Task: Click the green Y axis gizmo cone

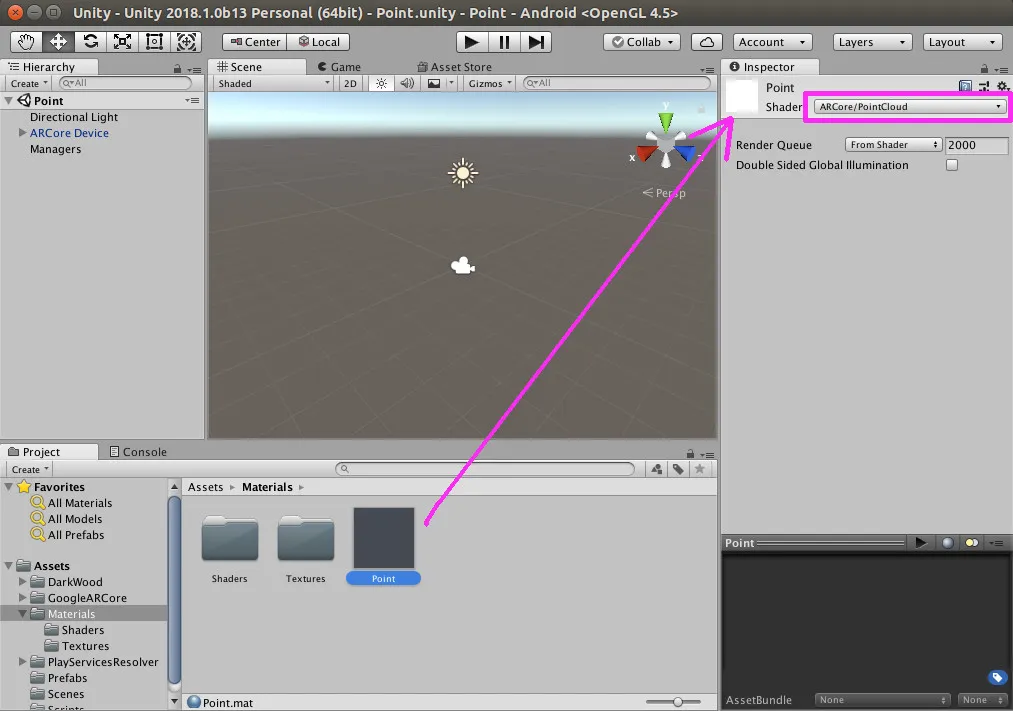Action: point(666,121)
